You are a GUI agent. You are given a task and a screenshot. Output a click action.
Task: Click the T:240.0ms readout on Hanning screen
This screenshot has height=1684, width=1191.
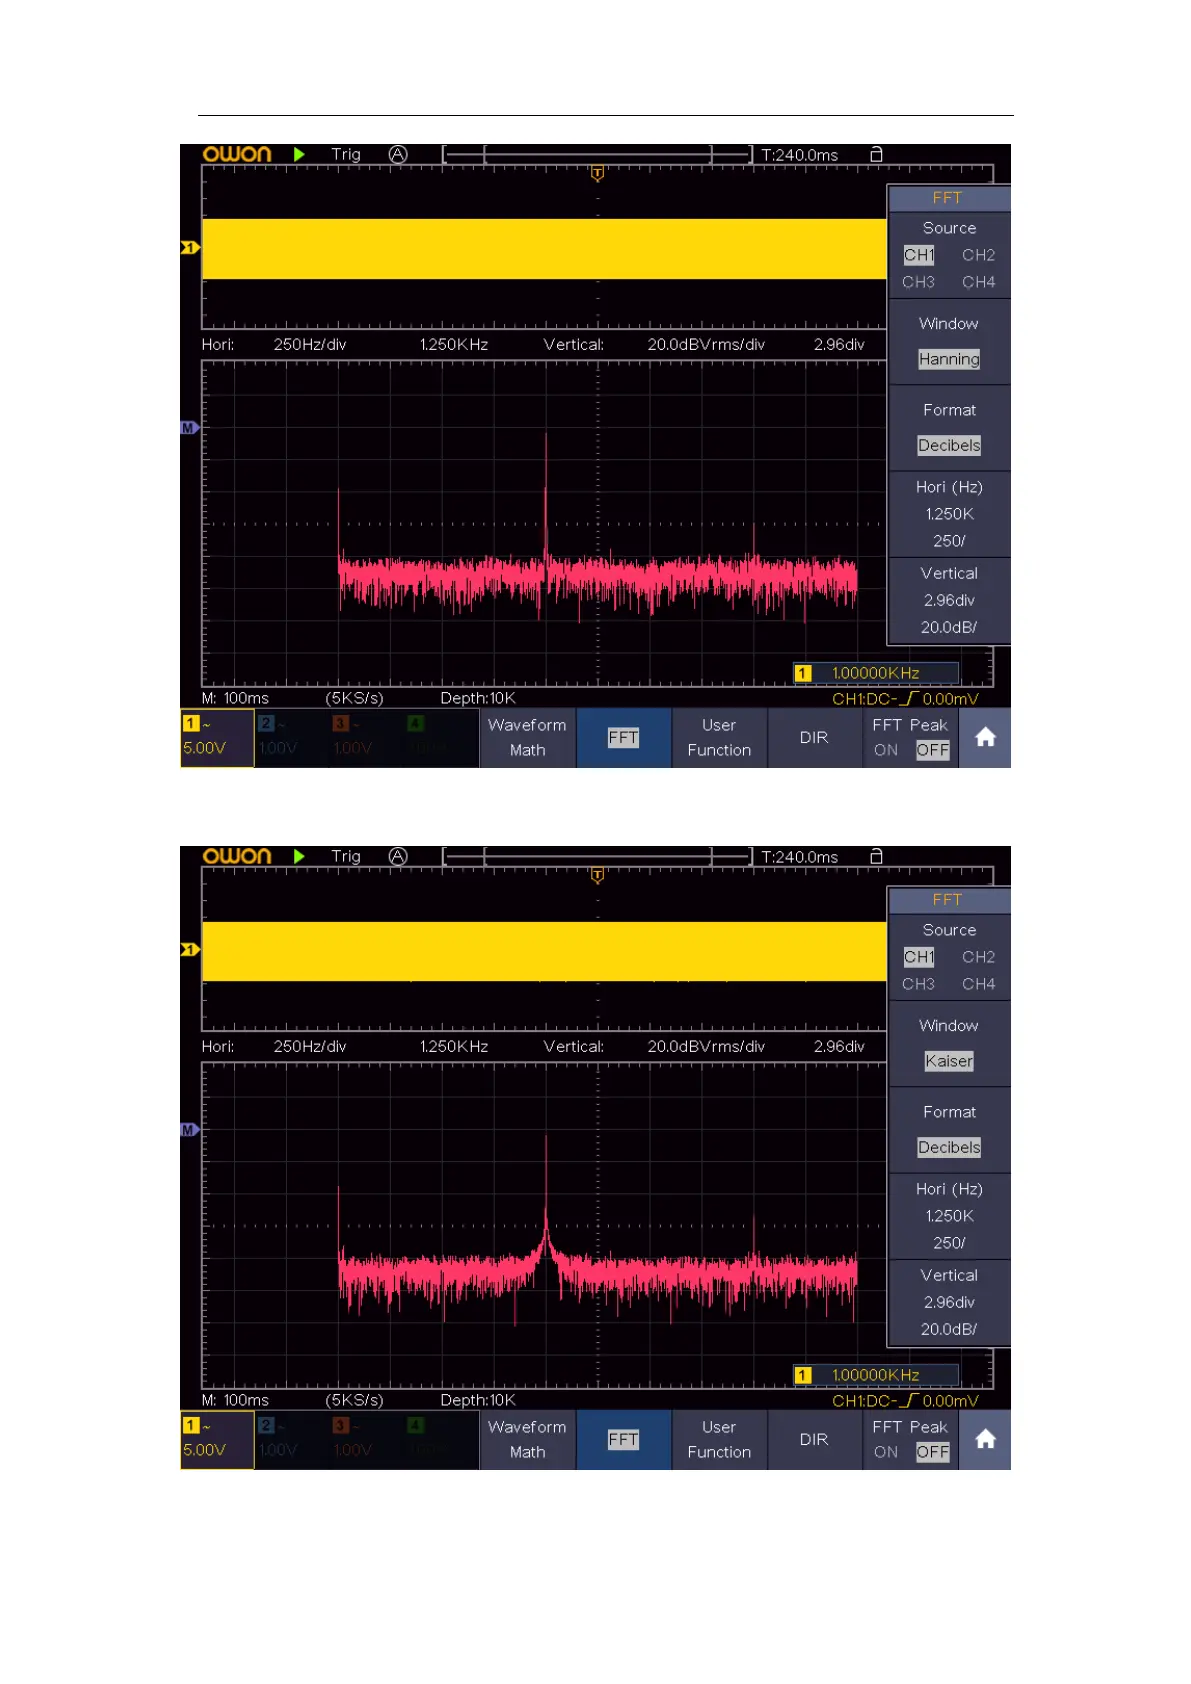tap(800, 155)
